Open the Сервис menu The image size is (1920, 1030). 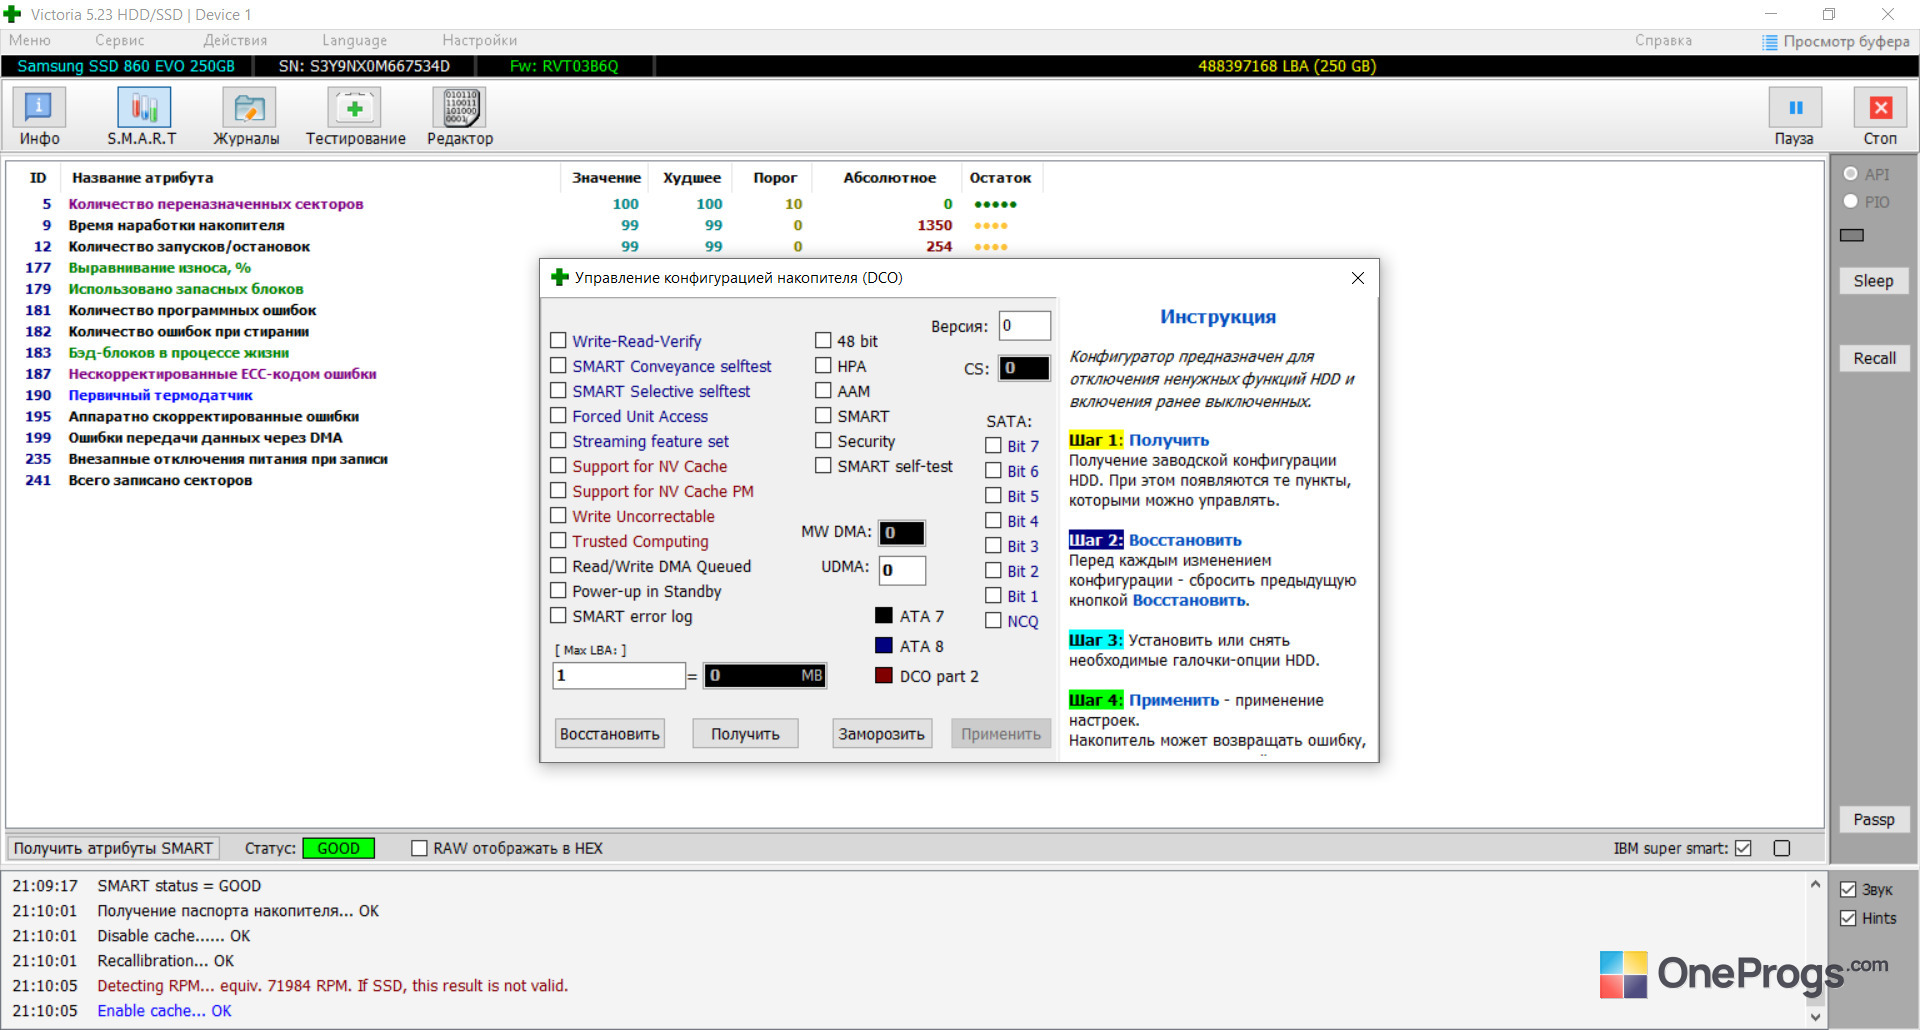(x=120, y=41)
